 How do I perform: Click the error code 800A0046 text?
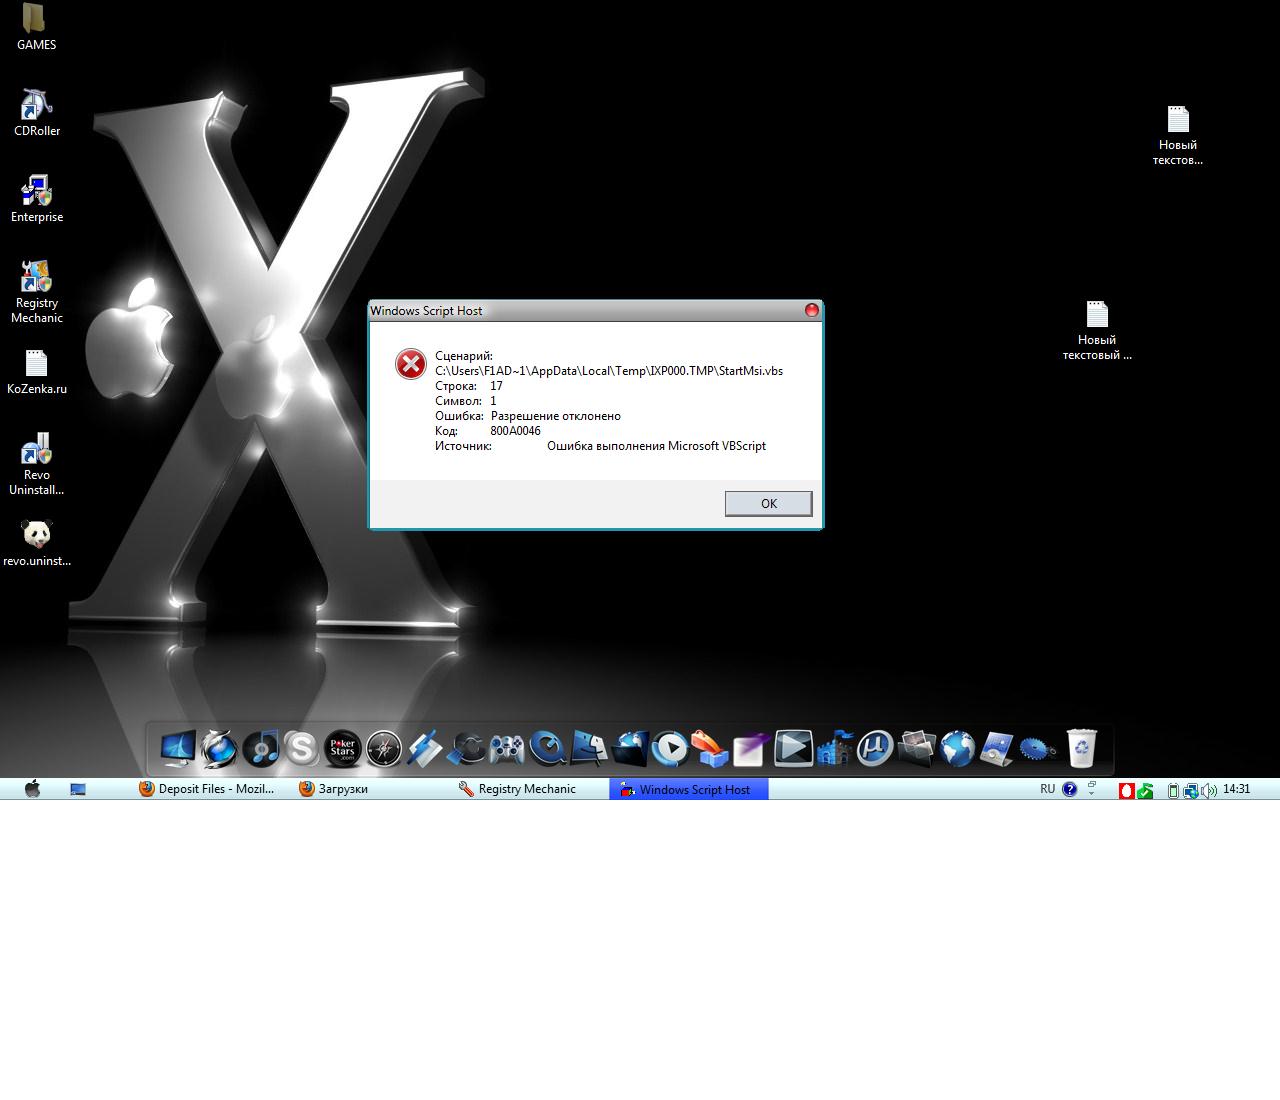tap(515, 431)
